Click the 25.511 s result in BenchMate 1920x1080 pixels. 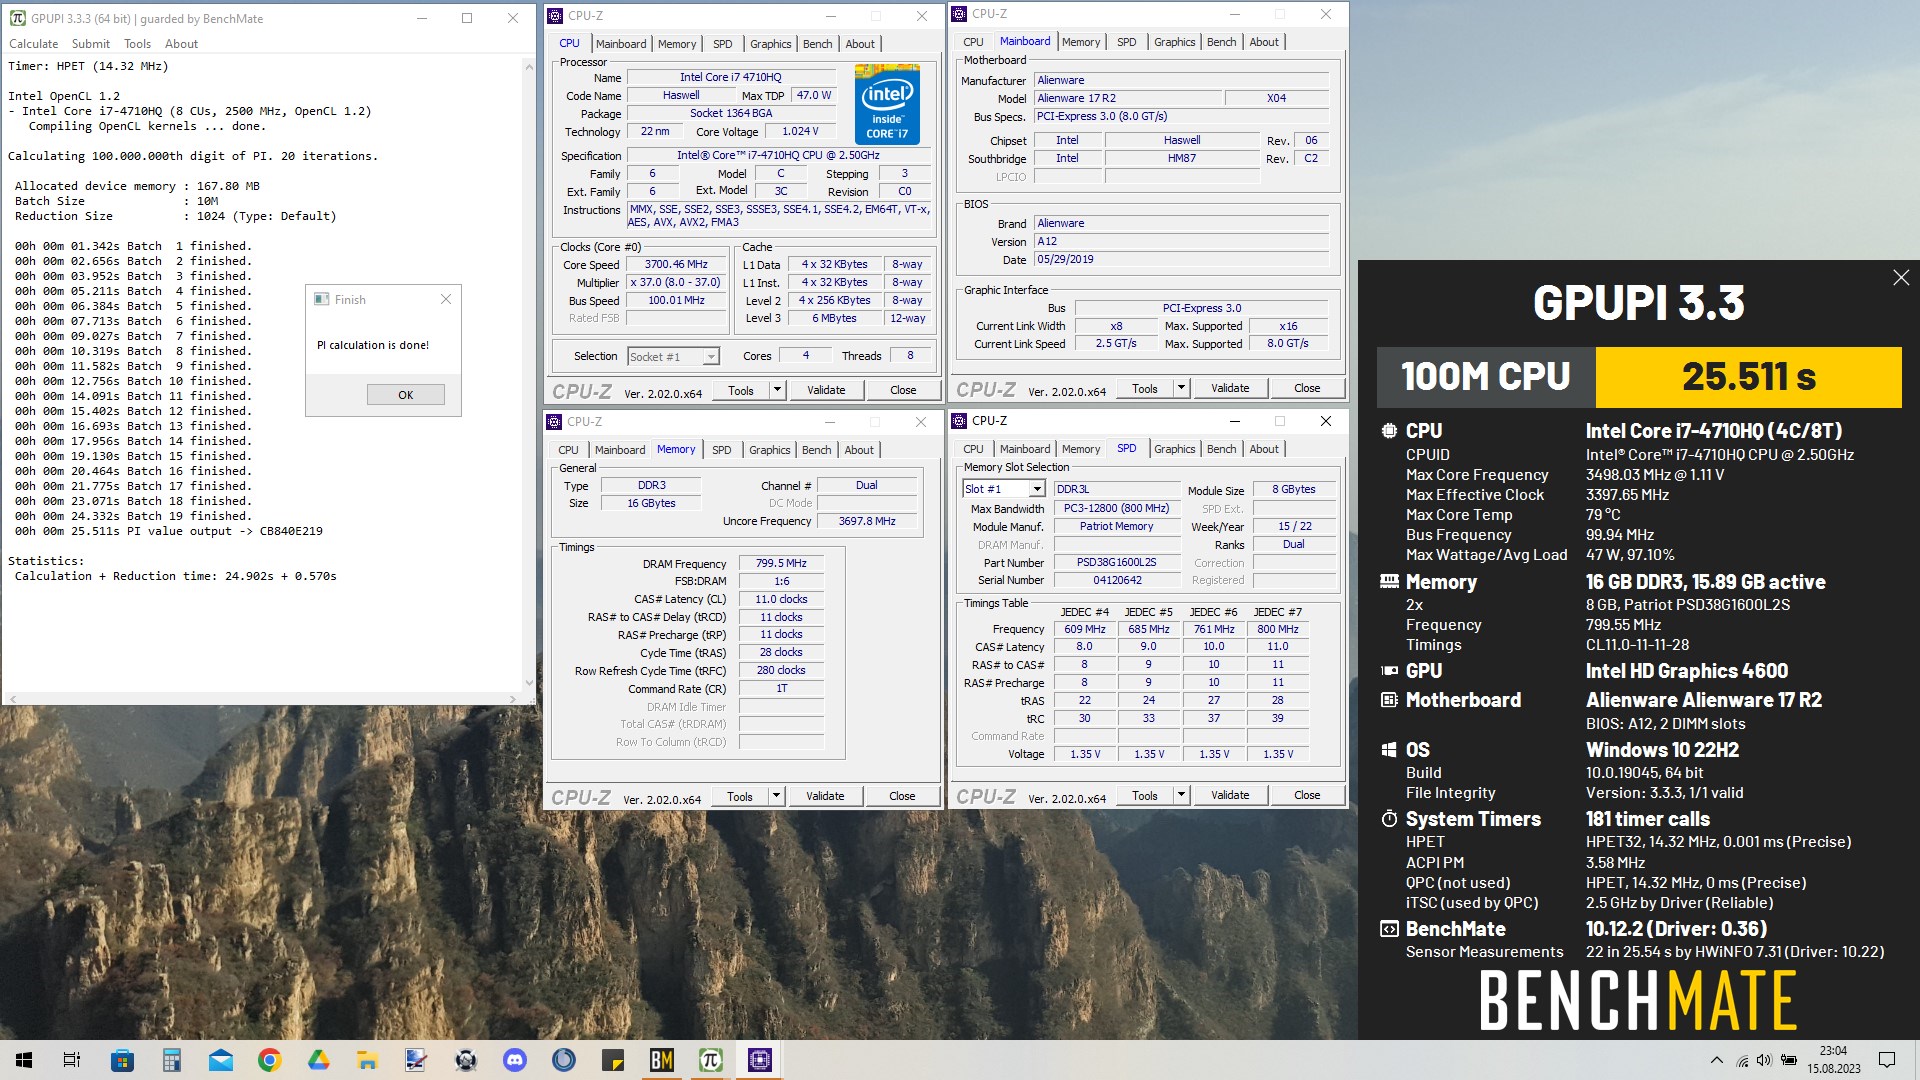tap(1748, 377)
